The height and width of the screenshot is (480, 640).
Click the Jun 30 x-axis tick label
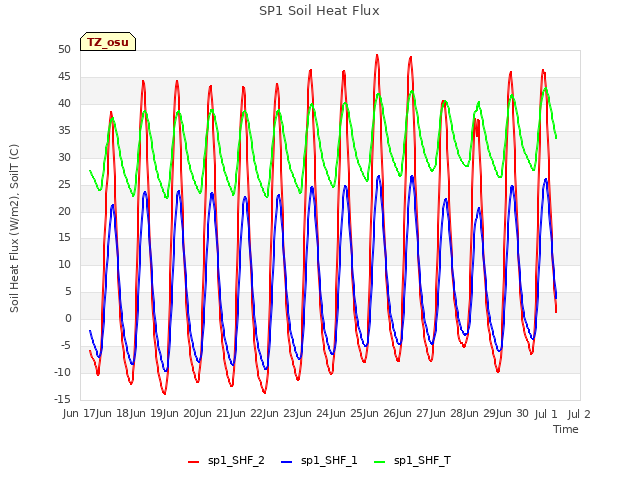click(x=514, y=414)
